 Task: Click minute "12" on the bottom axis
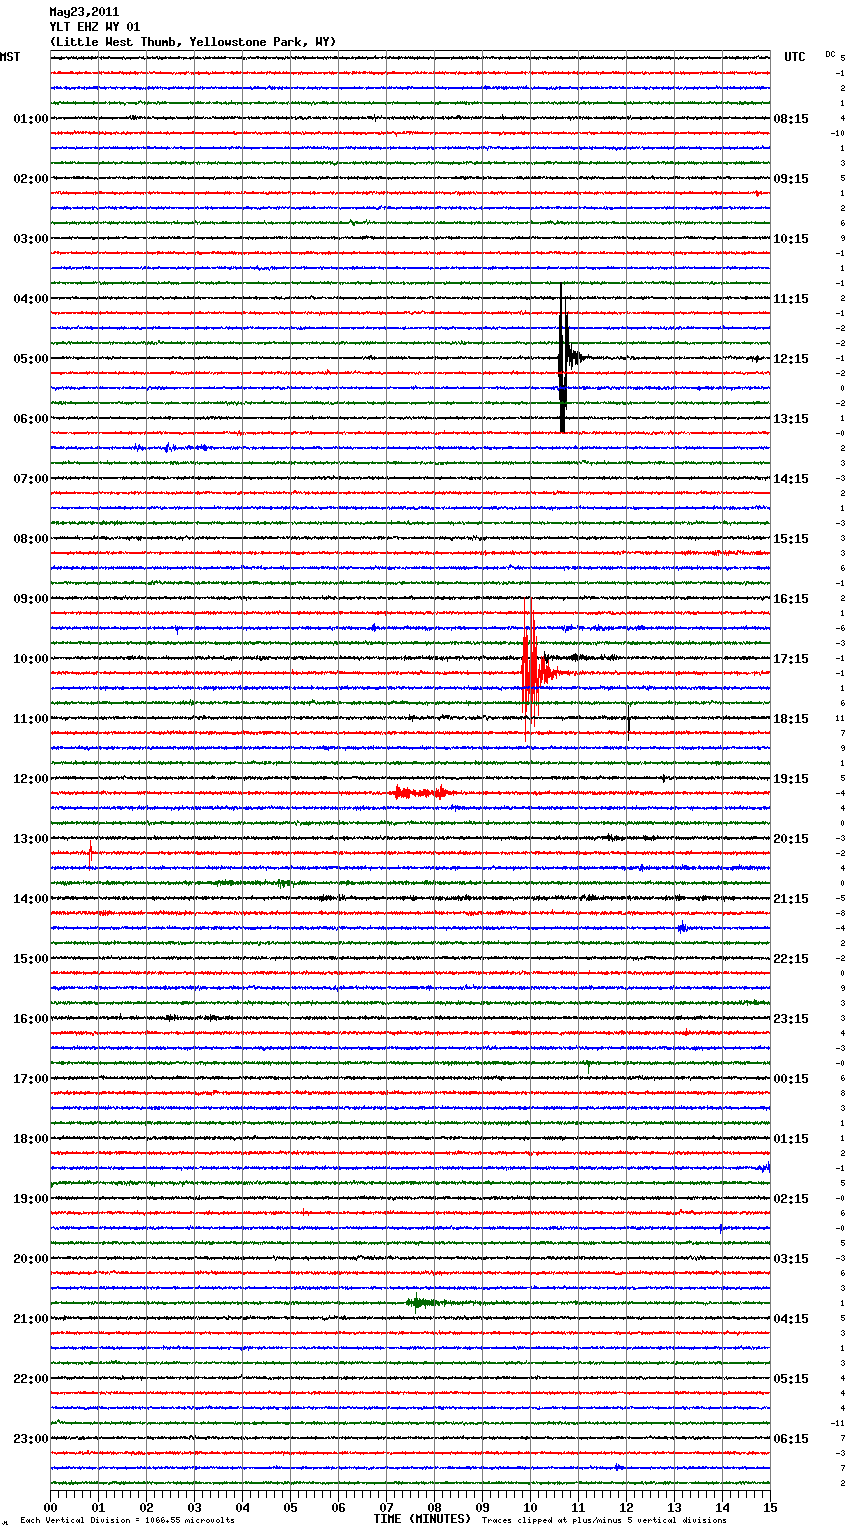[626, 1507]
